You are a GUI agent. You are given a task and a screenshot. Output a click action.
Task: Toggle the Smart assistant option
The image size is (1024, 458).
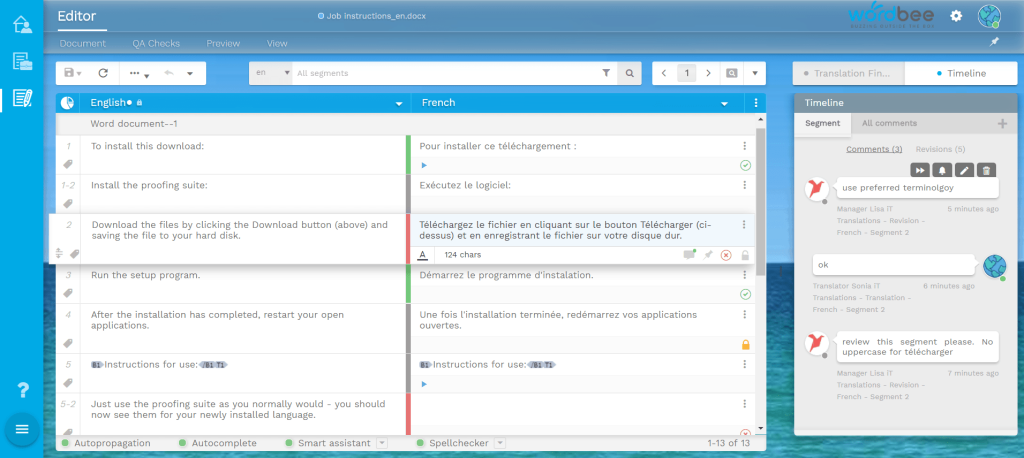[x=328, y=443]
